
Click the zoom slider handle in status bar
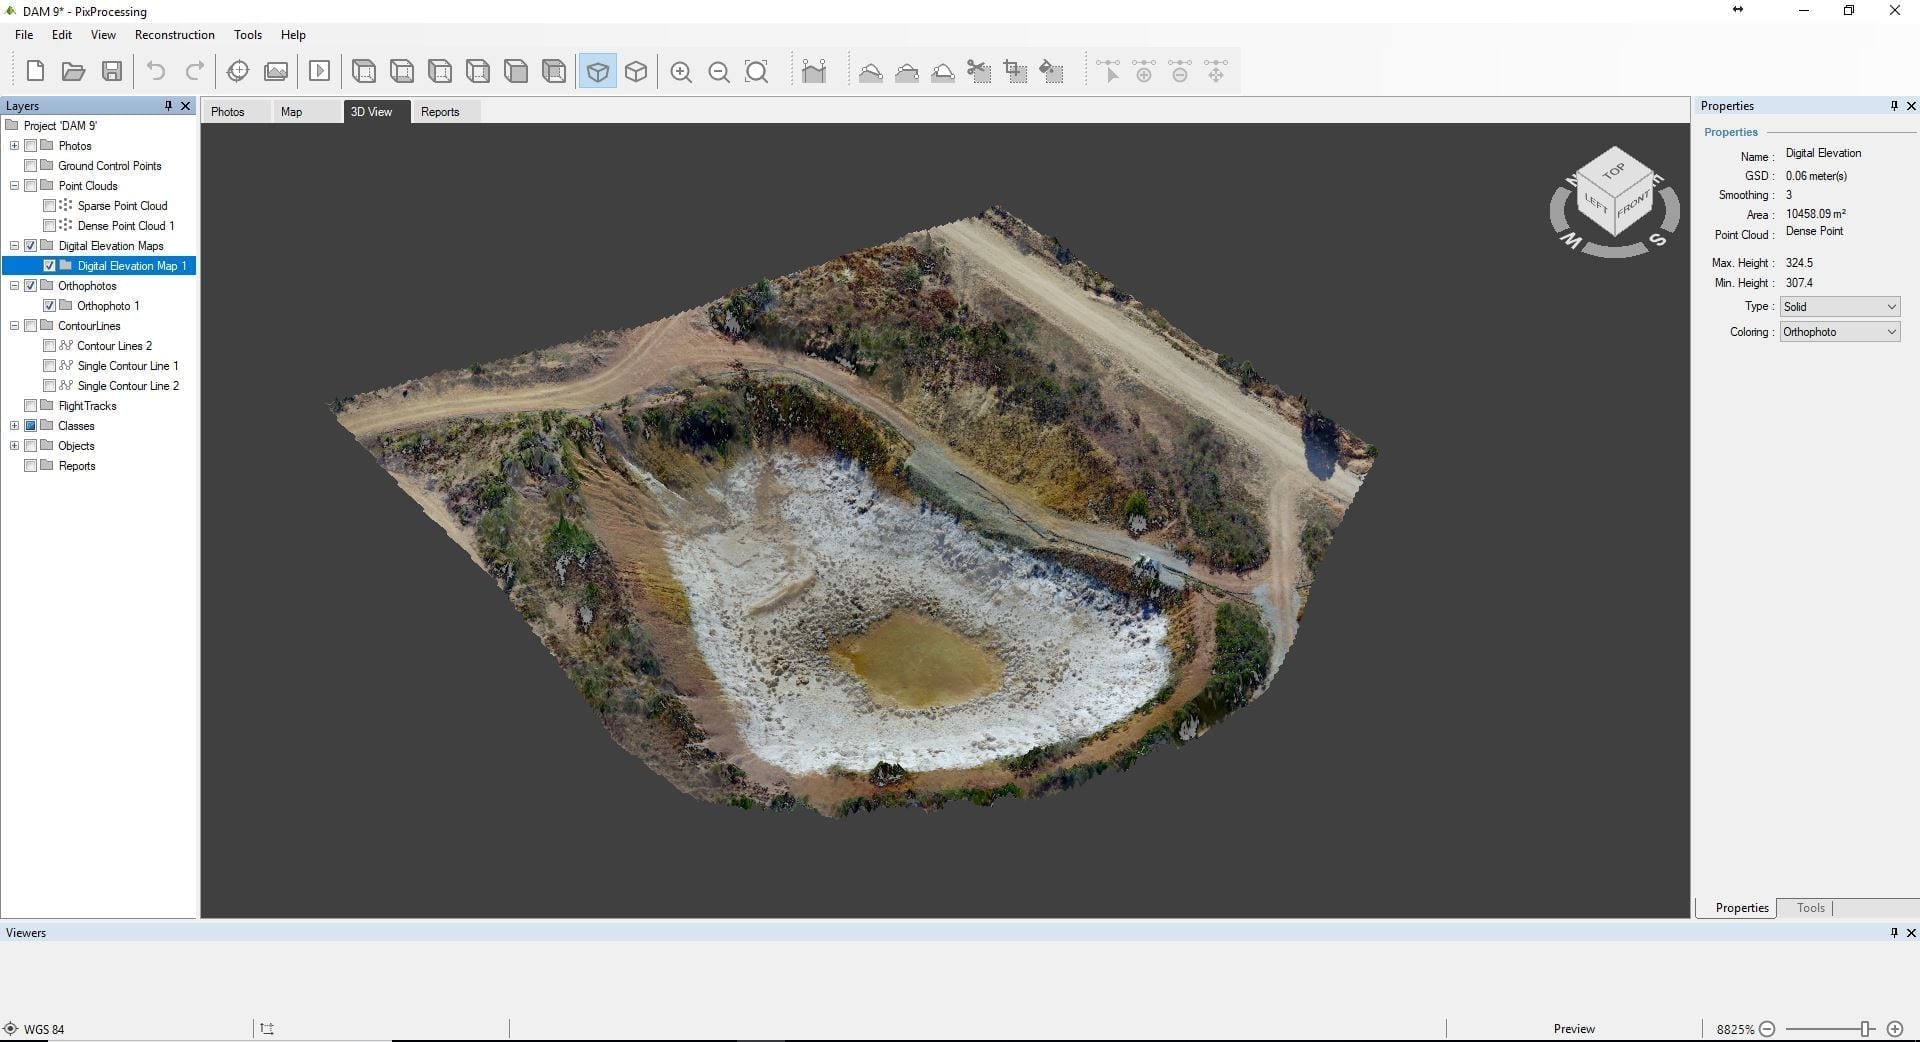1866,1029
